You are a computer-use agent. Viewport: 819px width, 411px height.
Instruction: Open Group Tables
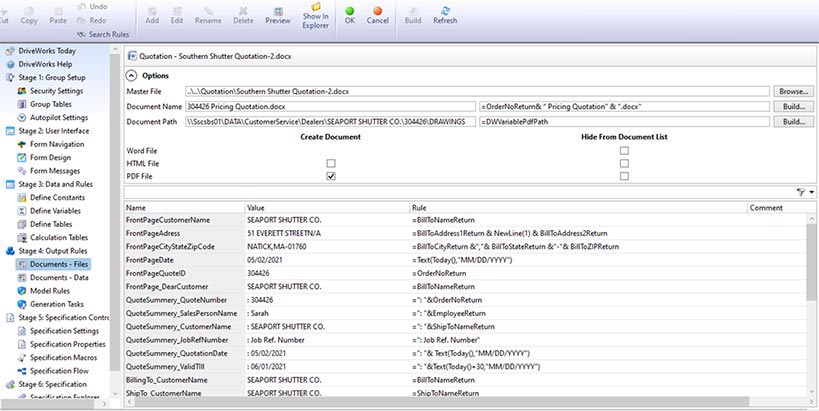click(51, 104)
